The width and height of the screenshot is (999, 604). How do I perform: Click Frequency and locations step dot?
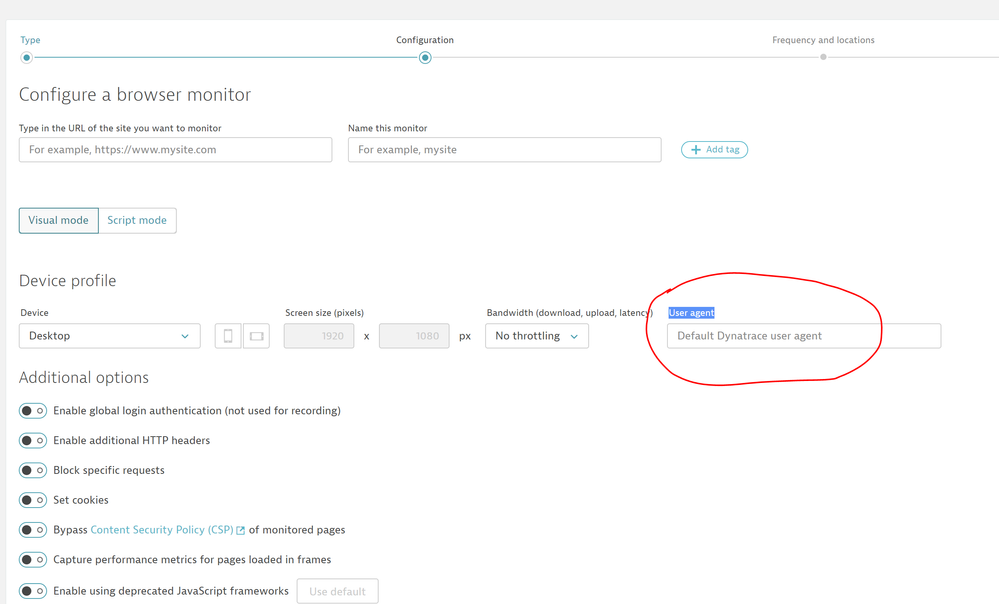point(823,57)
